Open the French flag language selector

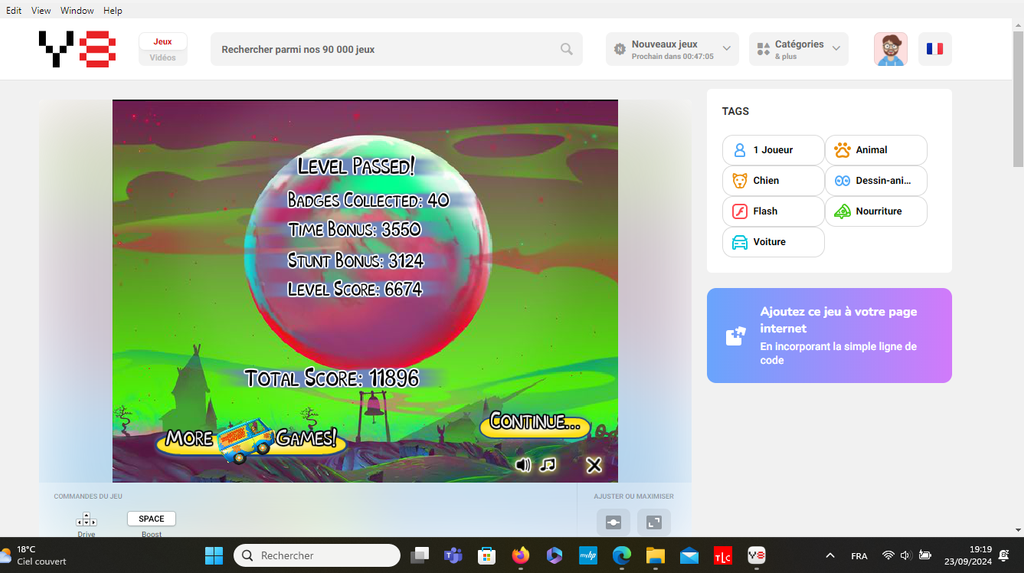coord(934,49)
